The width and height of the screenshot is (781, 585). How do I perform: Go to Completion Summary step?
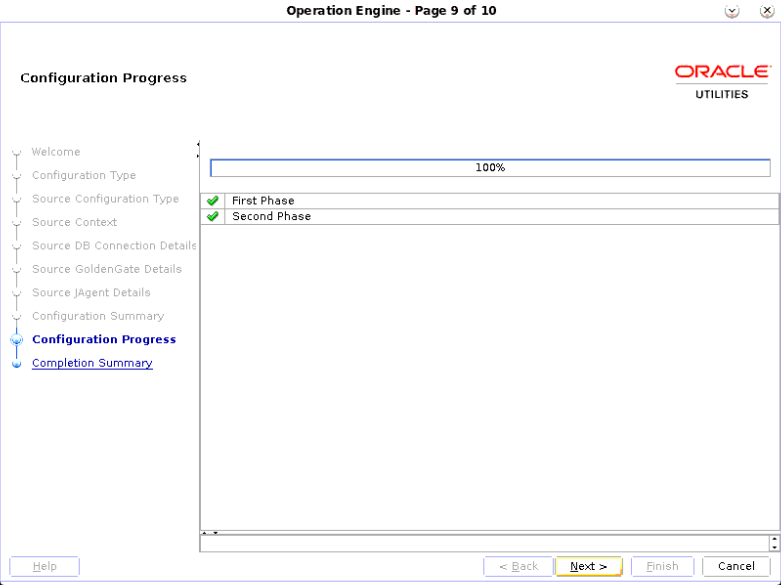point(92,363)
